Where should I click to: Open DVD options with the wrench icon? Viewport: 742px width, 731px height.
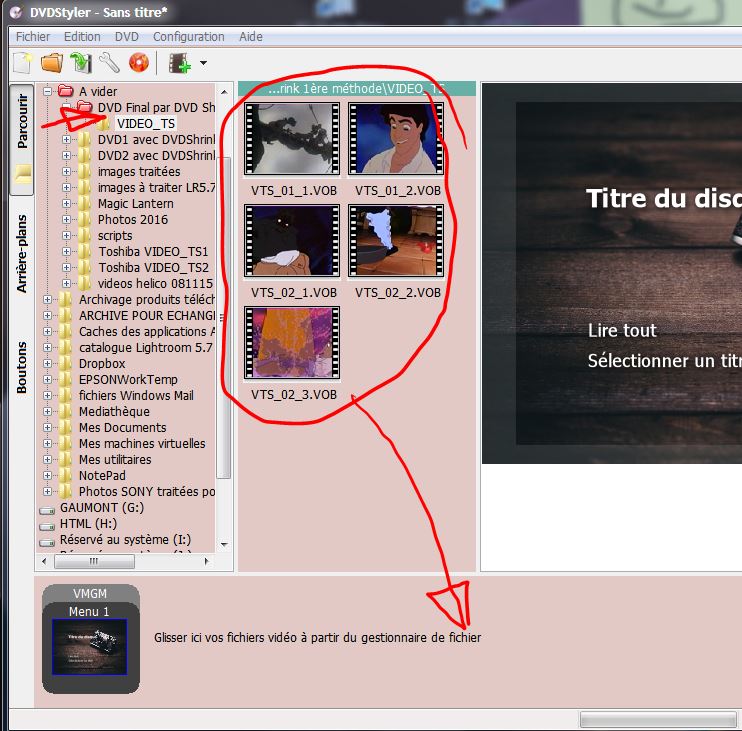click(x=109, y=63)
